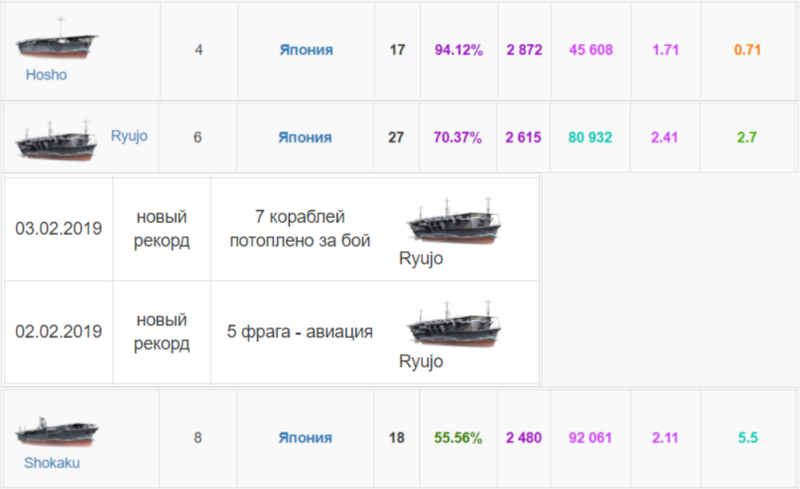Image resolution: width=800 pixels, height=489 pixels.
Task: Click the '7 кораблей потоплено за бой' record
Action: (300, 228)
